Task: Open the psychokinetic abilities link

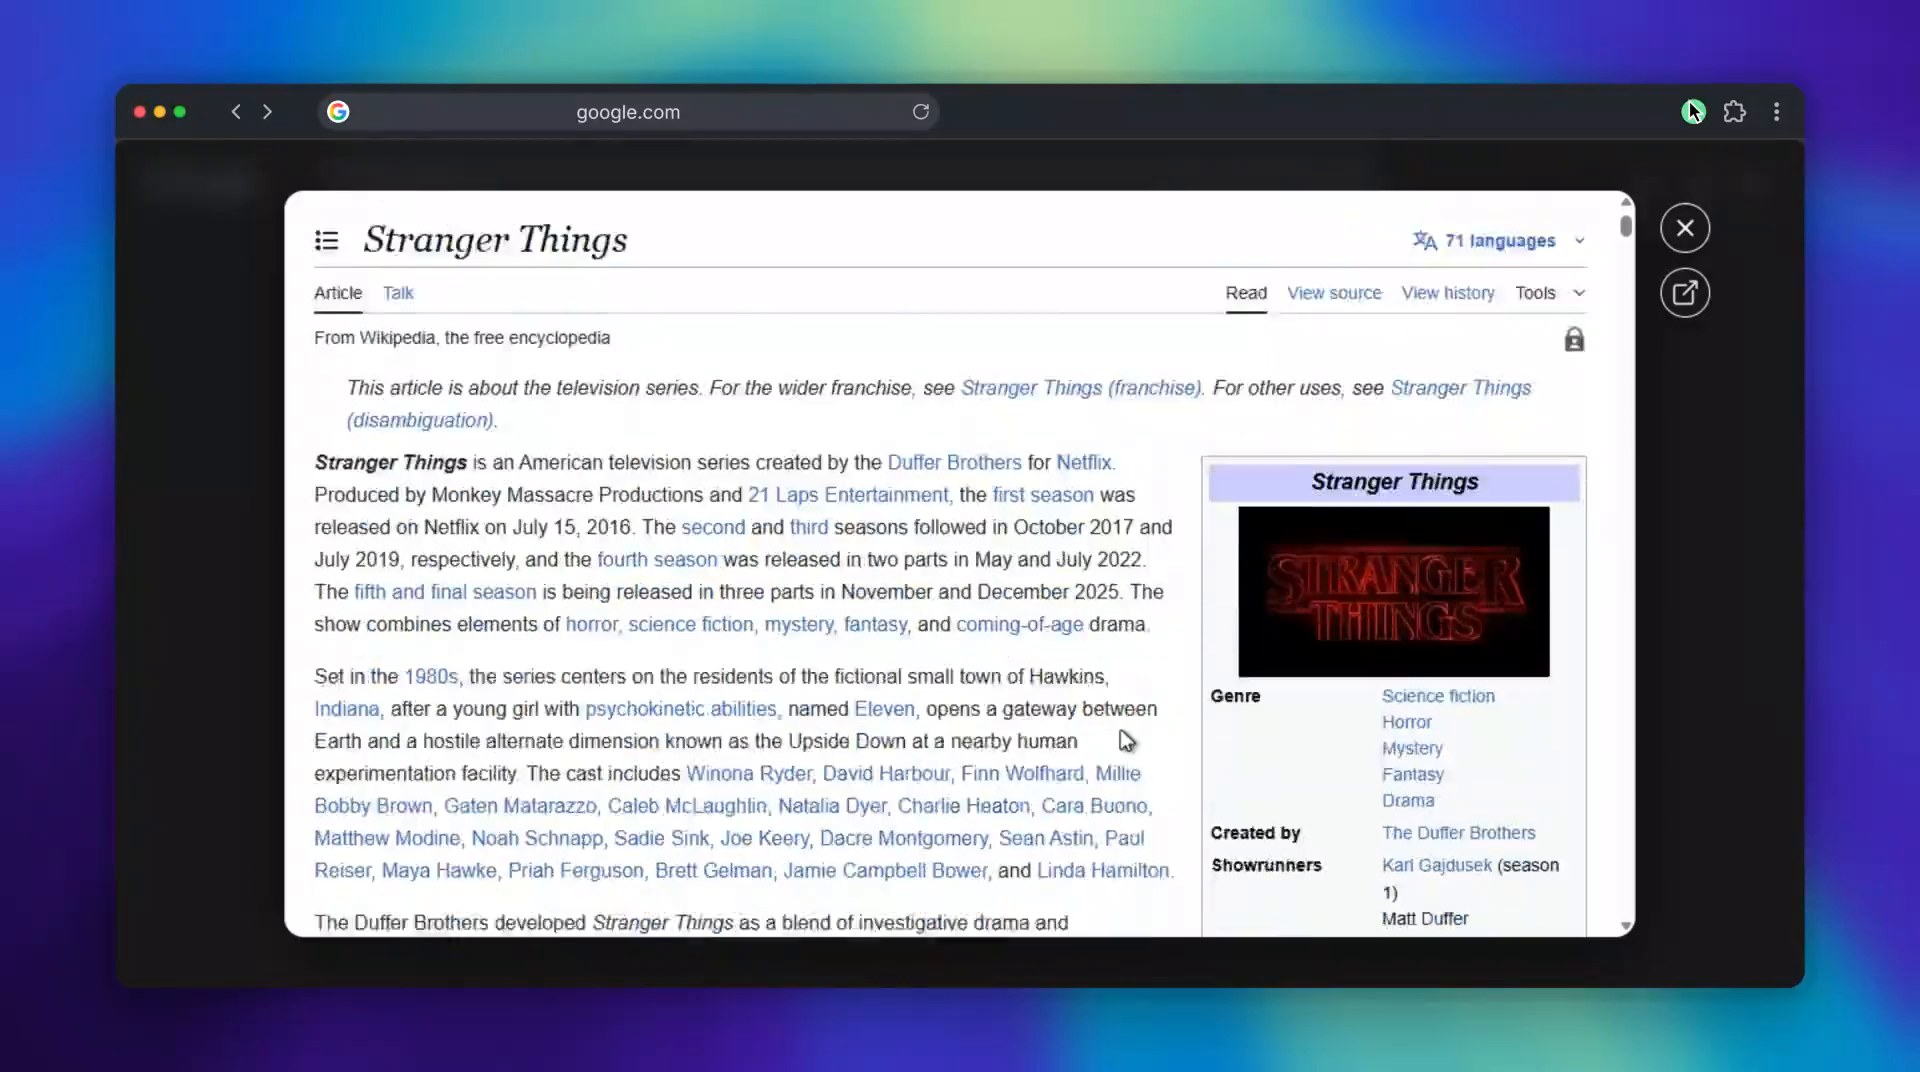Action: pos(681,709)
